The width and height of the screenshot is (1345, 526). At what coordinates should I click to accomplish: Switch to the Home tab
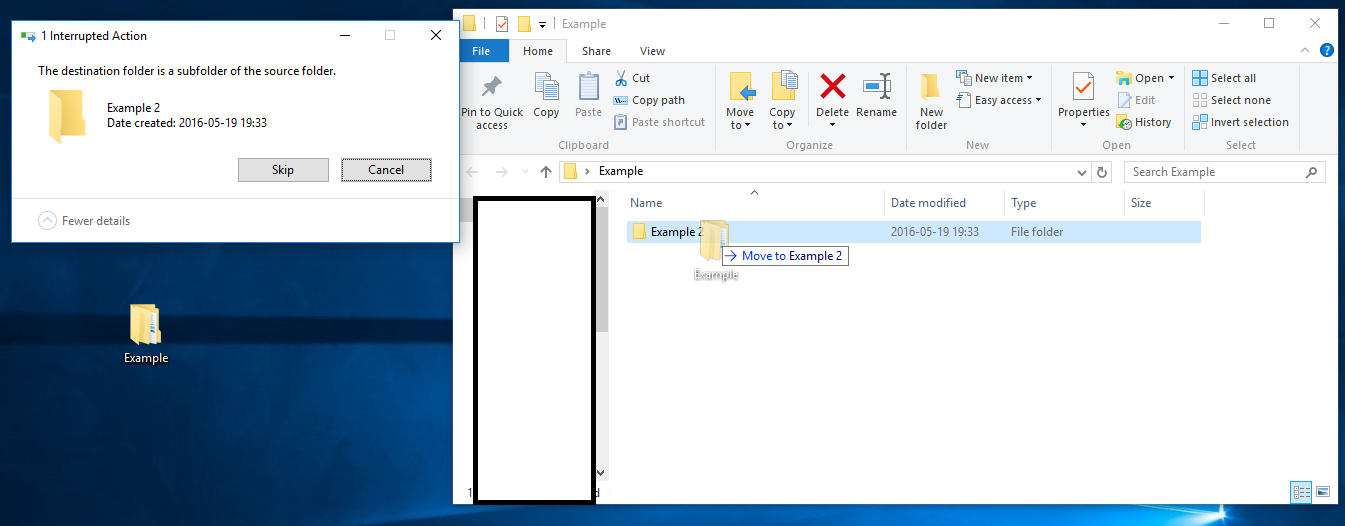(x=538, y=51)
